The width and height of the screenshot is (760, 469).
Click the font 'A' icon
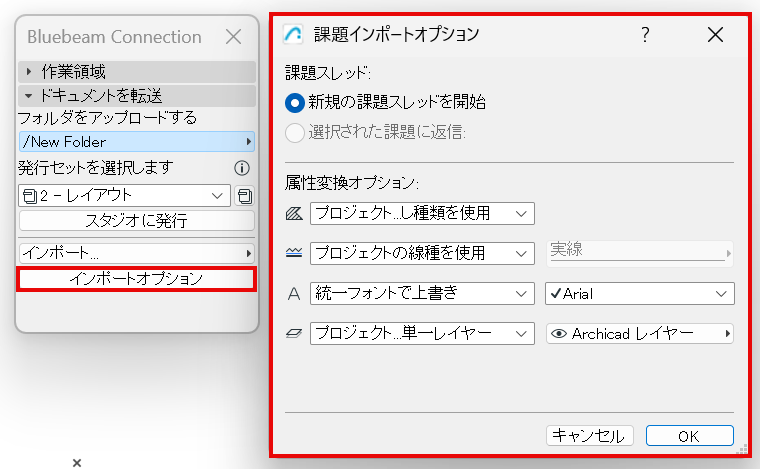[x=294, y=294]
